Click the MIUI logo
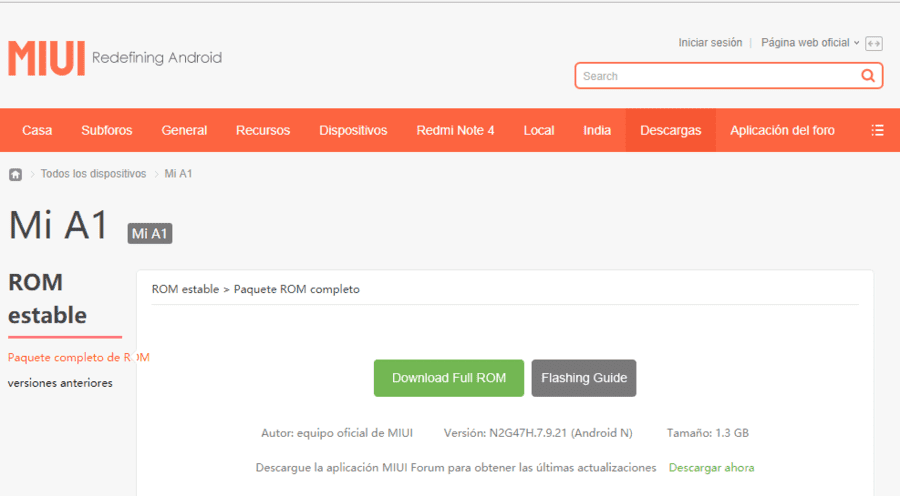Image resolution: width=900 pixels, height=496 pixels. [46, 58]
